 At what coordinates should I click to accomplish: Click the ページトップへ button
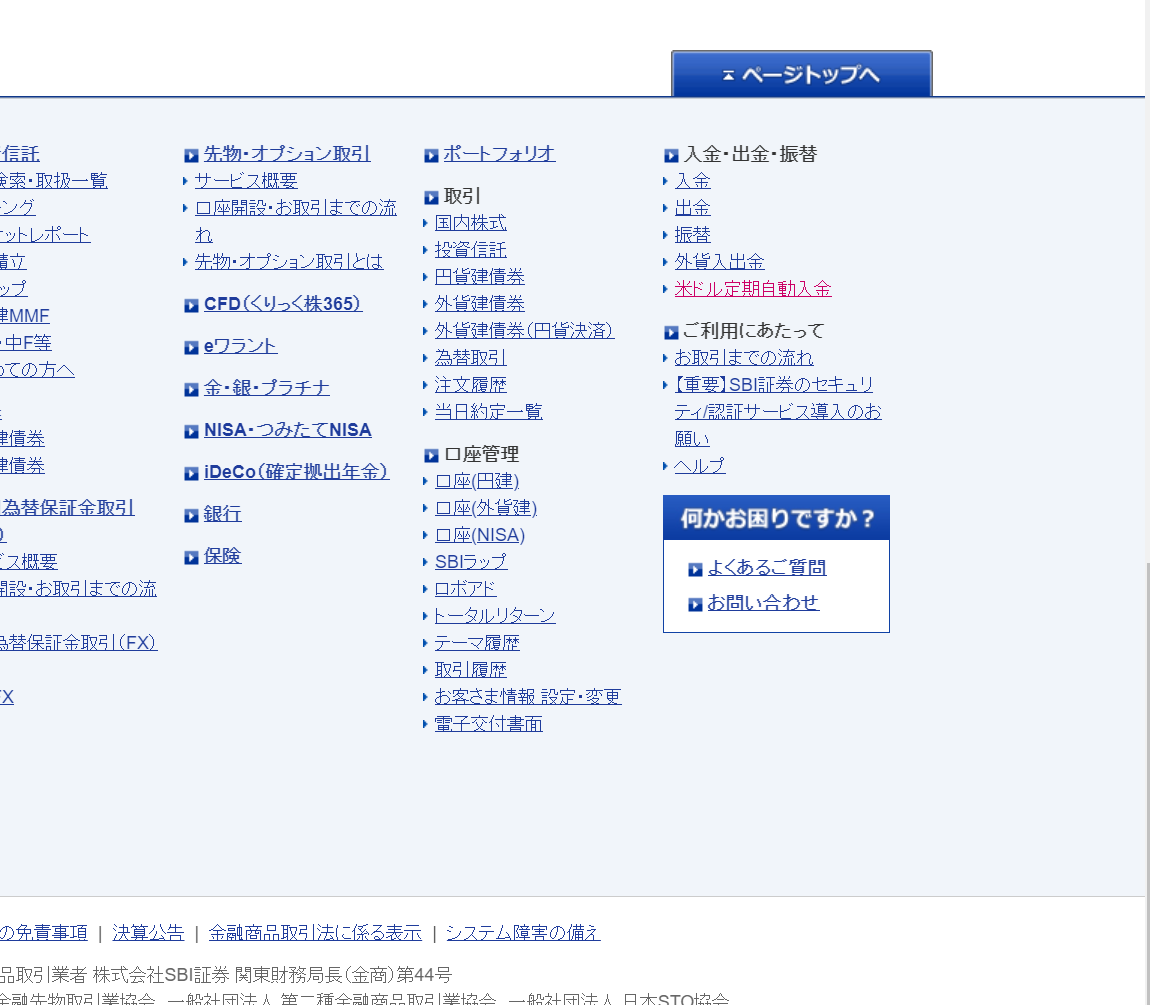coord(801,74)
